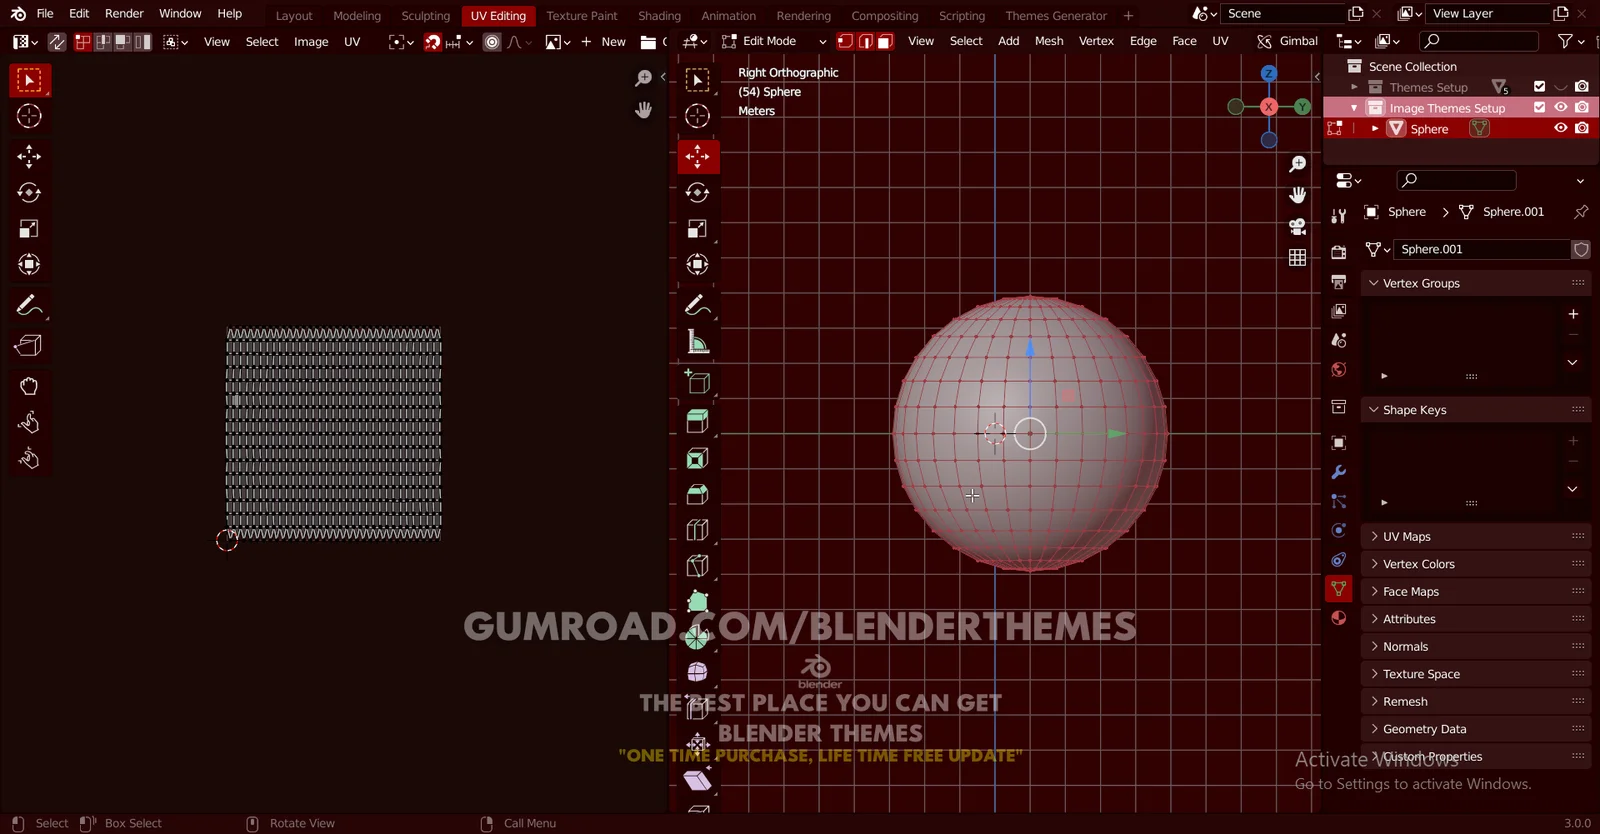The image size is (1600, 834).
Task: Switch mesh to face select mode
Action: point(885,41)
